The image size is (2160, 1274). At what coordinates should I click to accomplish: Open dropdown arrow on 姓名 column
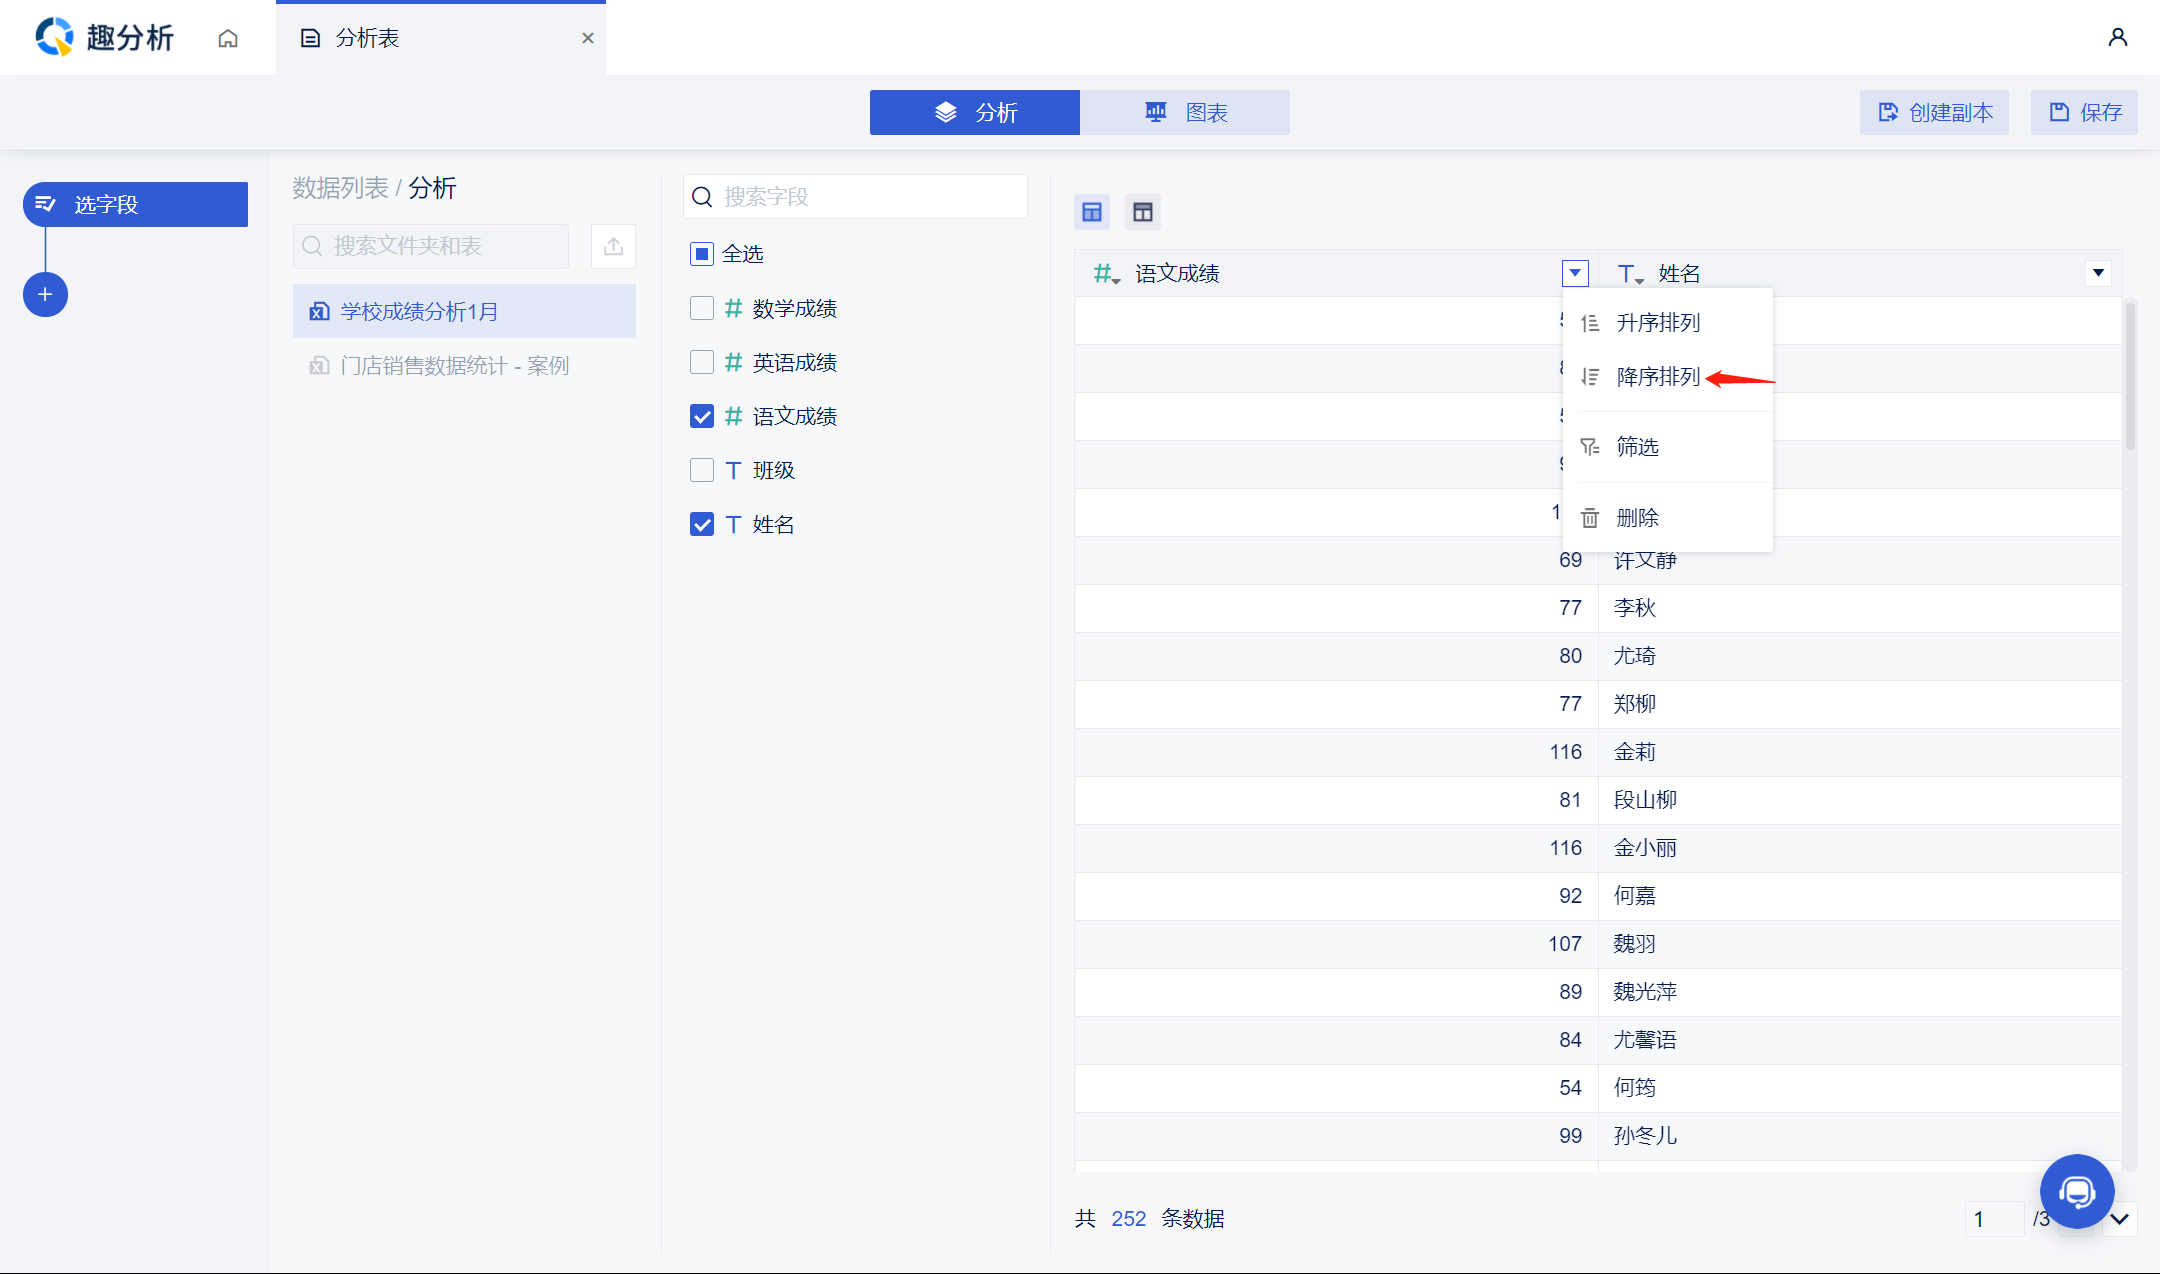pos(2098,273)
